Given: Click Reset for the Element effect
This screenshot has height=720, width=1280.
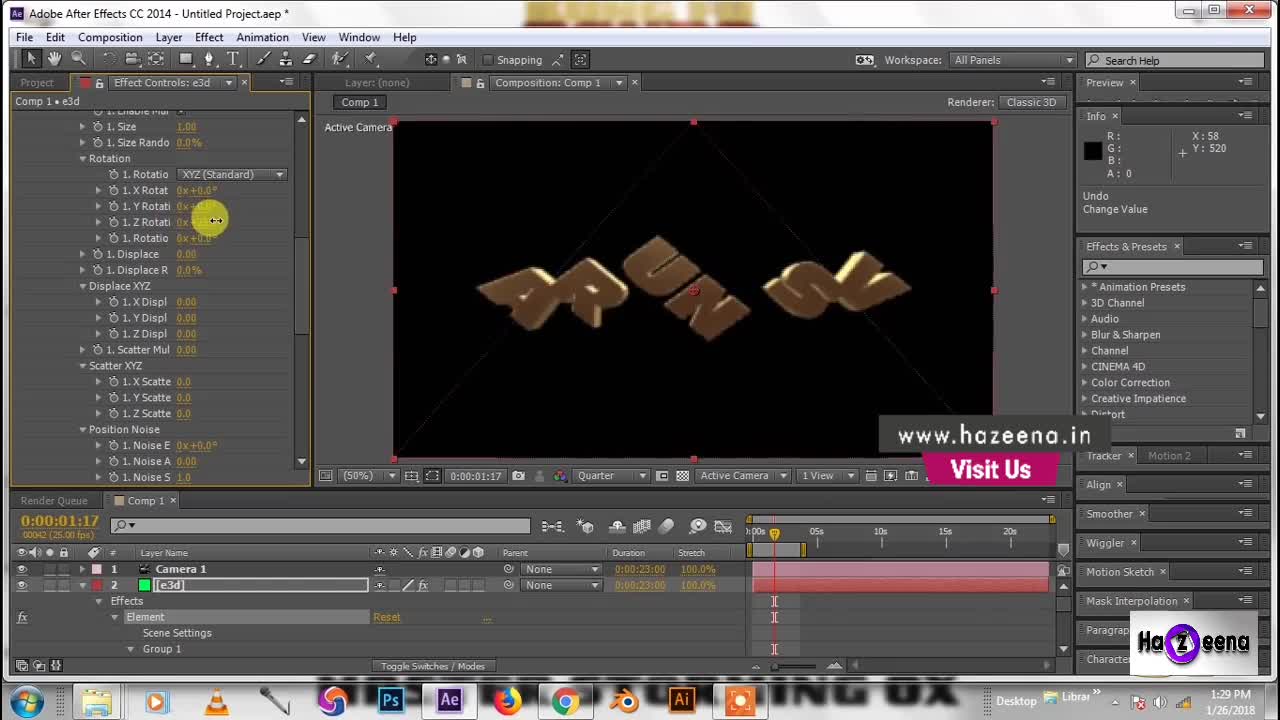Looking at the screenshot, I should [387, 617].
